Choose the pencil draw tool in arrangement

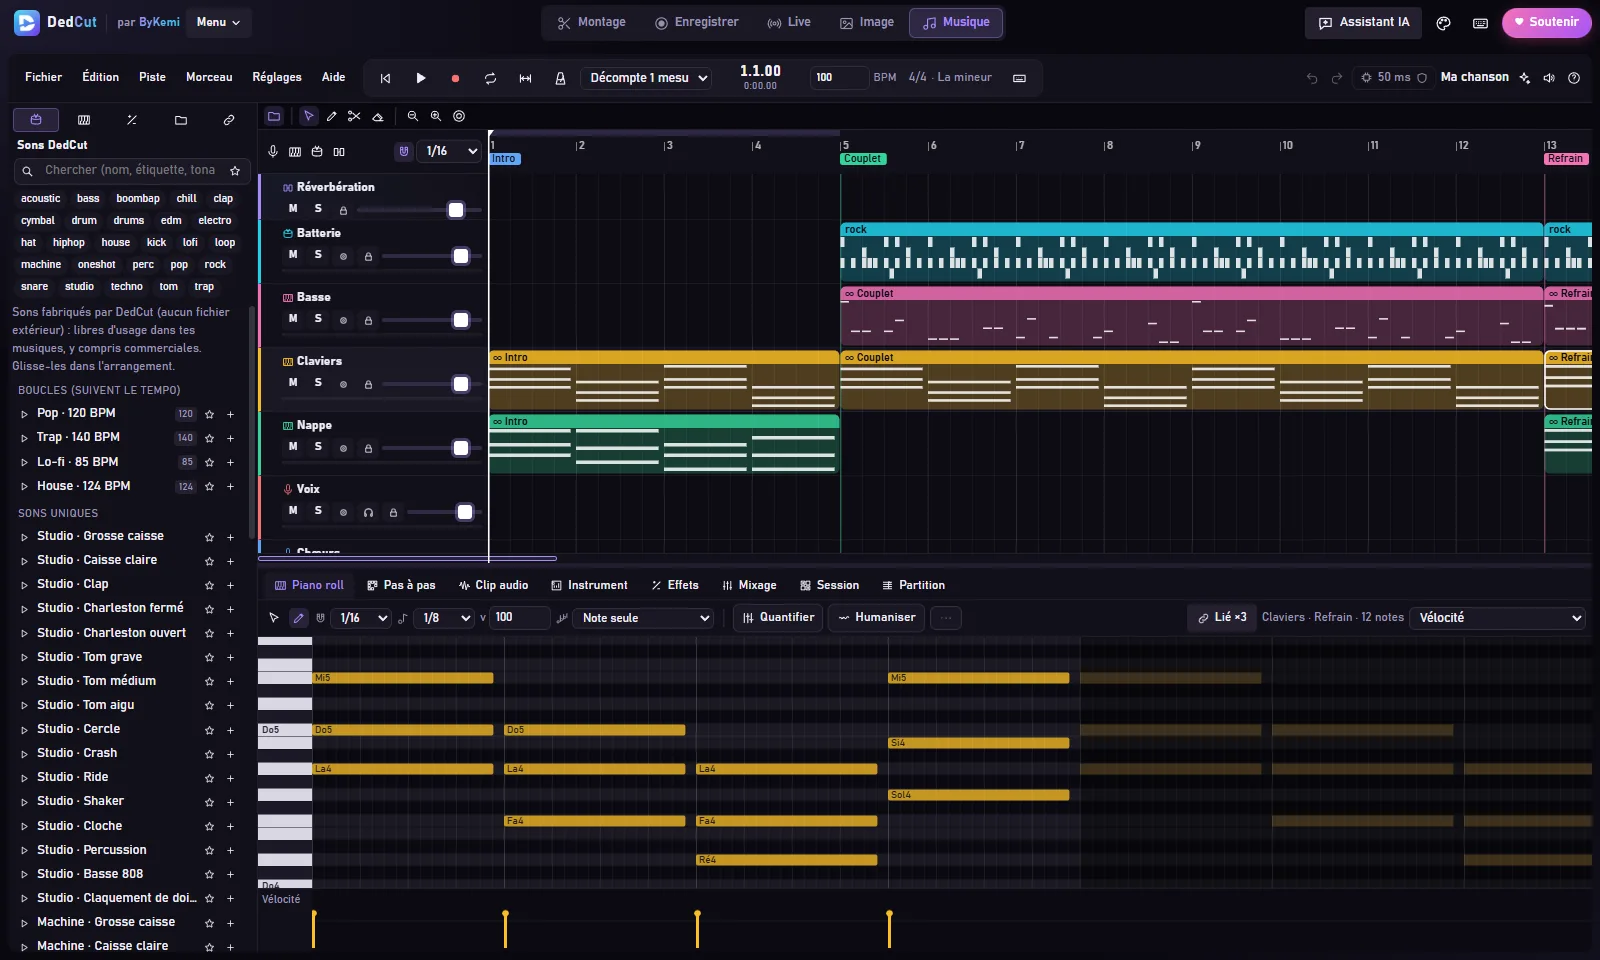point(331,116)
